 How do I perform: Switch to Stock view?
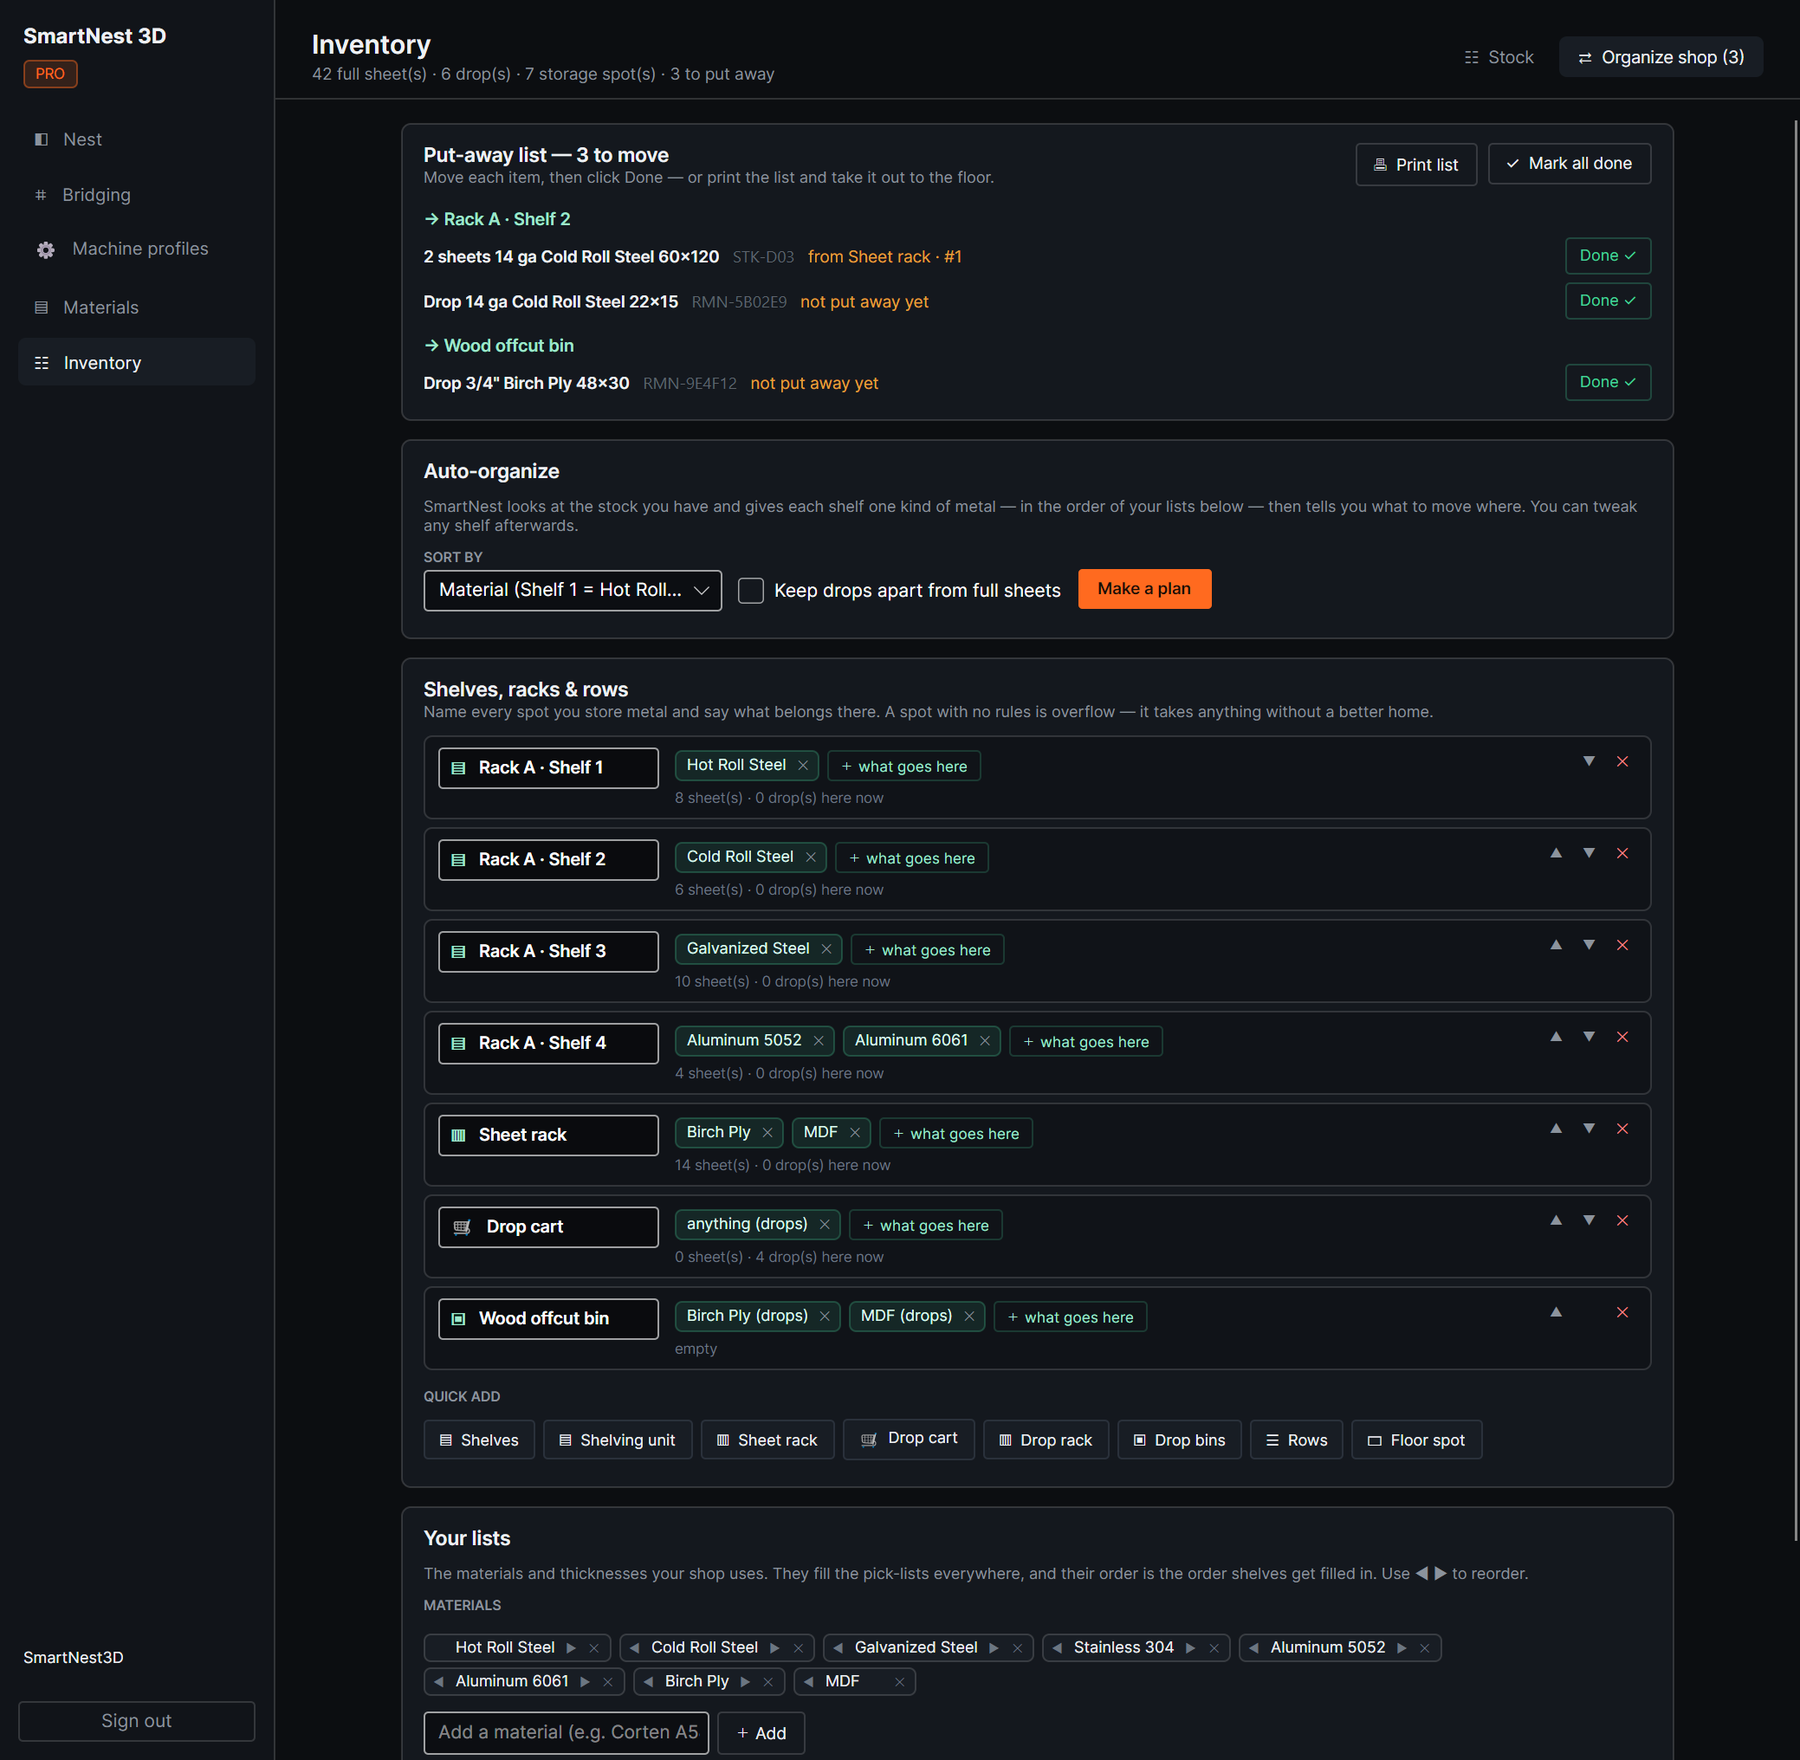click(1498, 58)
